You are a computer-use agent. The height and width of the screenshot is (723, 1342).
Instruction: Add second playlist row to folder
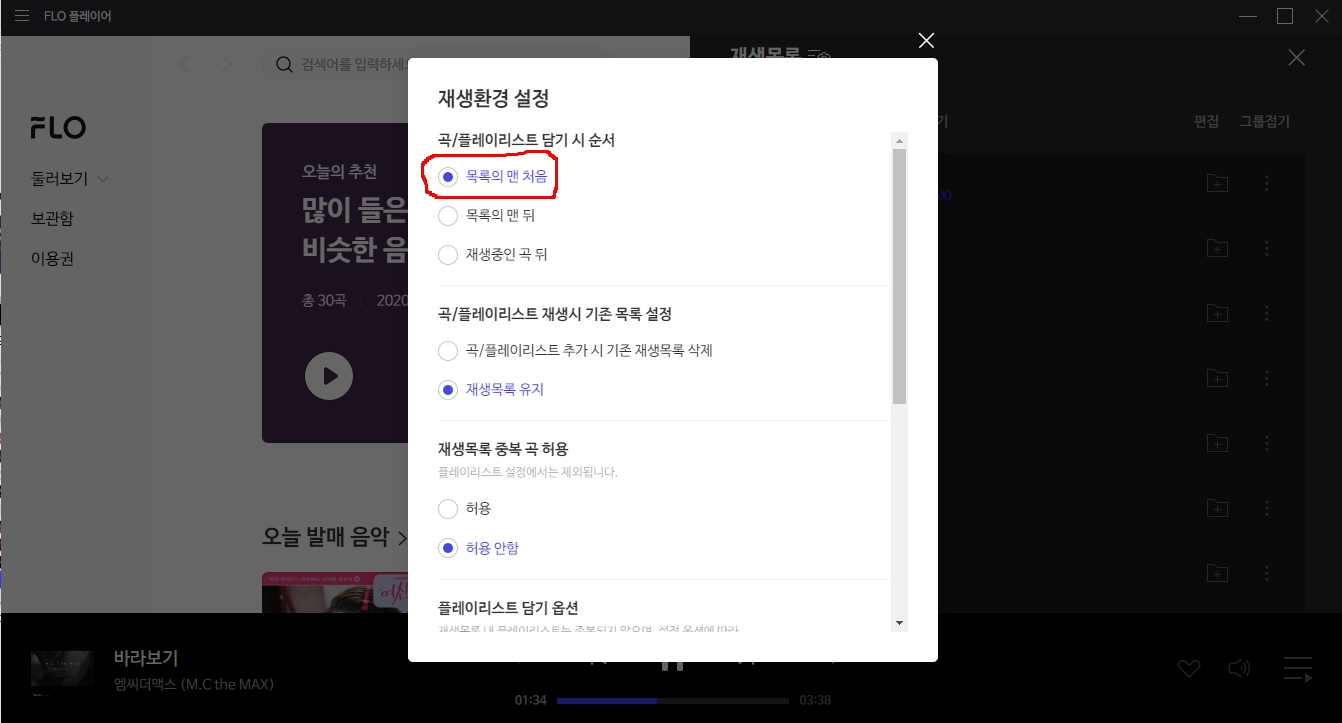[1217, 248]
